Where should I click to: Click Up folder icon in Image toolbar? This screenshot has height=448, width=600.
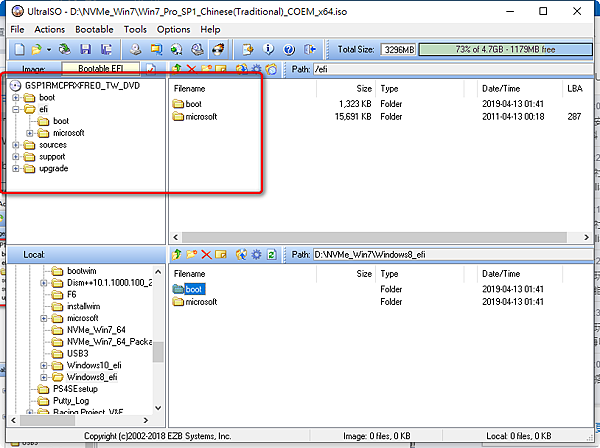176,69
